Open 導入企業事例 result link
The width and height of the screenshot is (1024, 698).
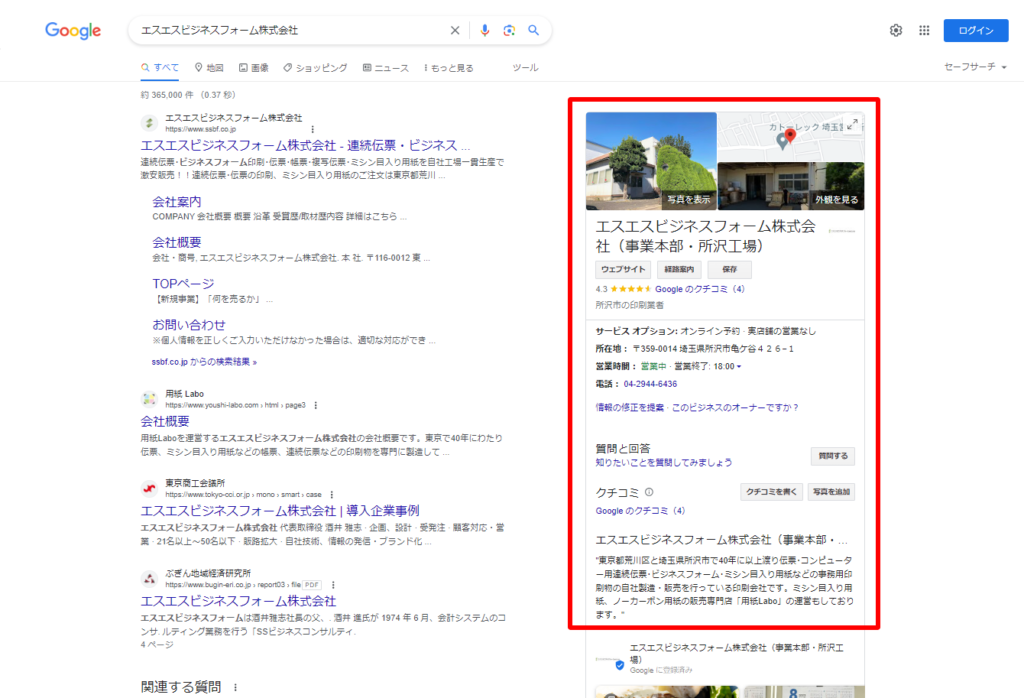tap(280, 511)
